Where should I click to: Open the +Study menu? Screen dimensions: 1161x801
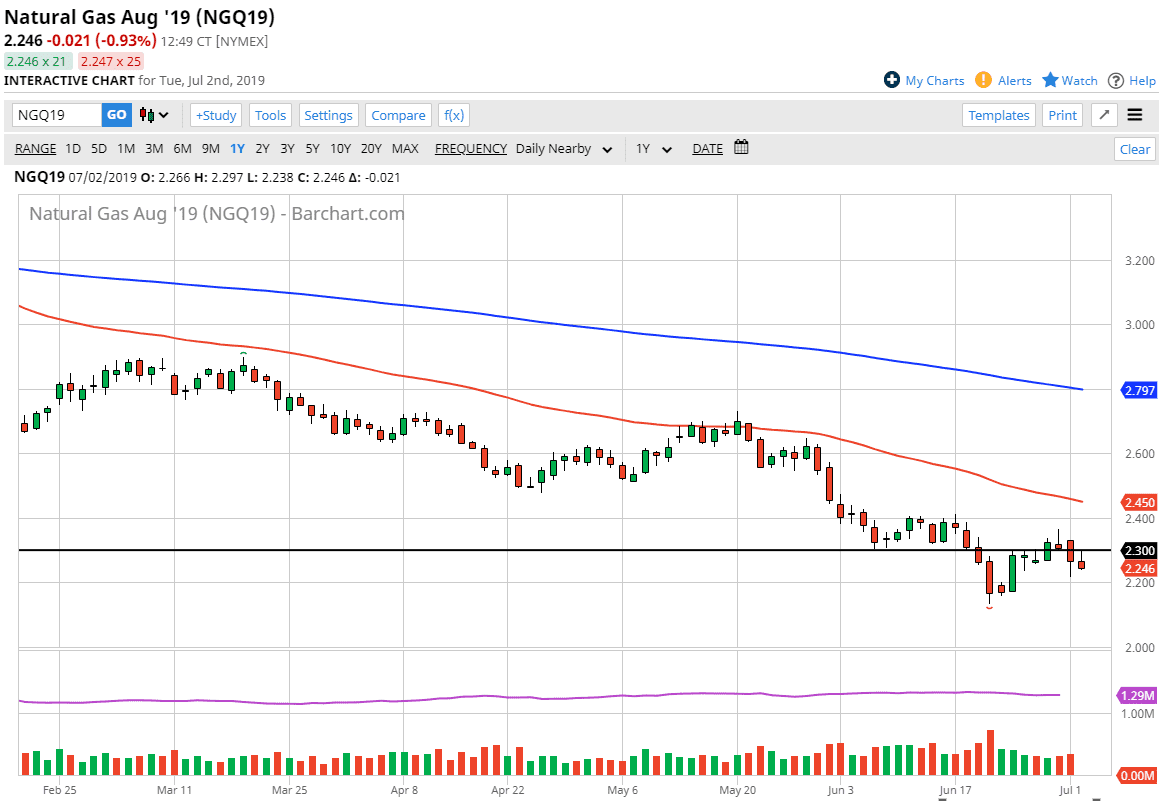click(216, 115)
